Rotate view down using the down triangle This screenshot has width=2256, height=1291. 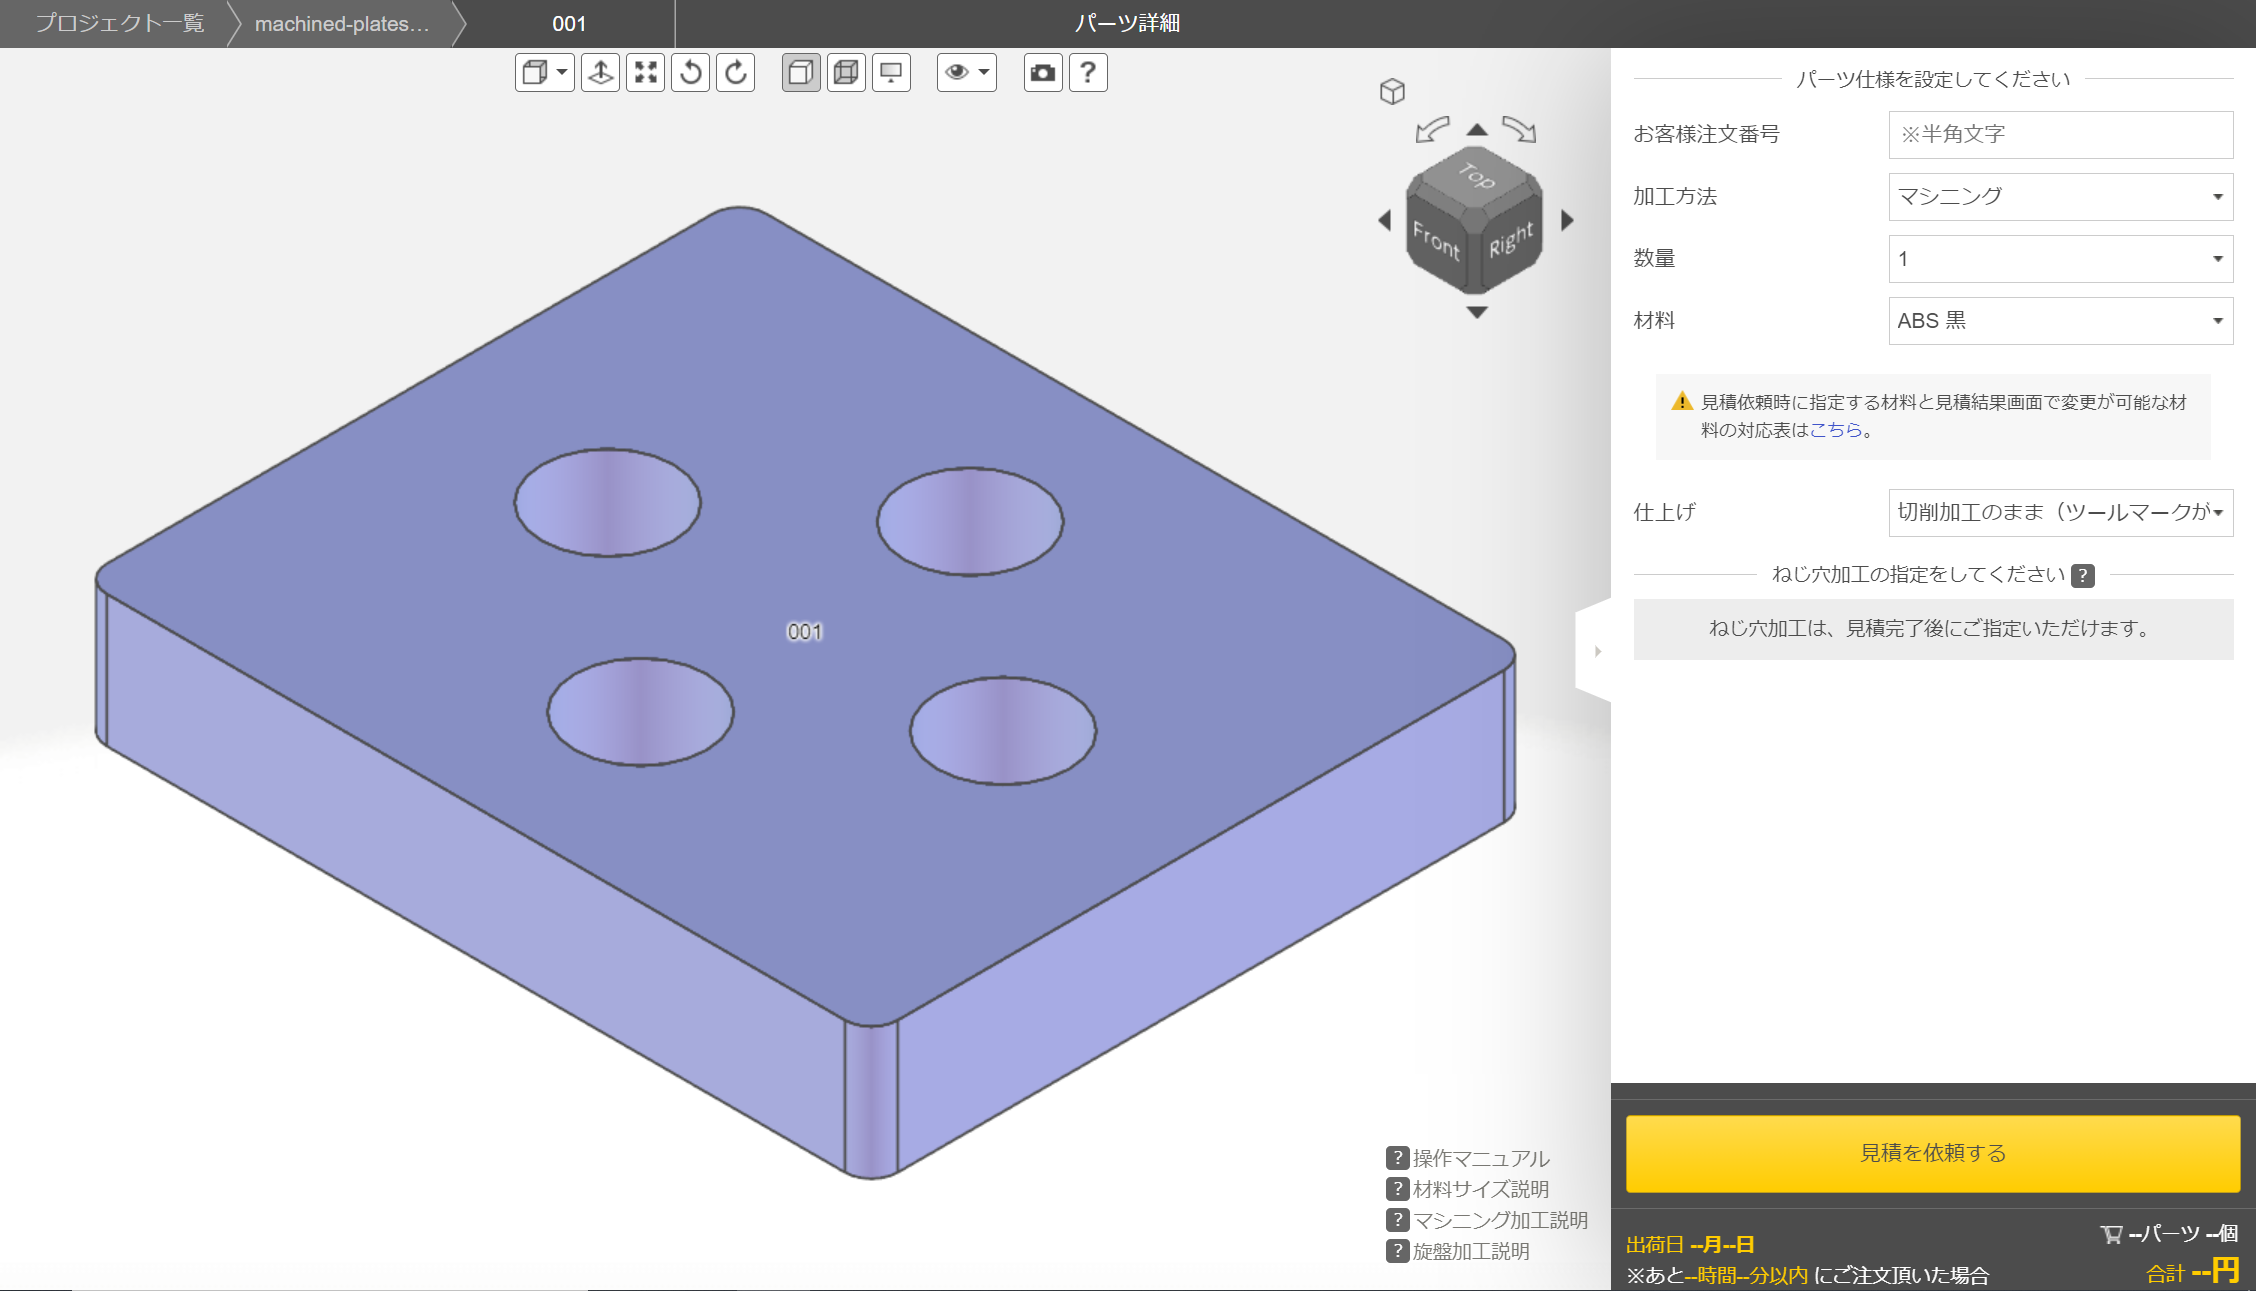[1477, 312]
